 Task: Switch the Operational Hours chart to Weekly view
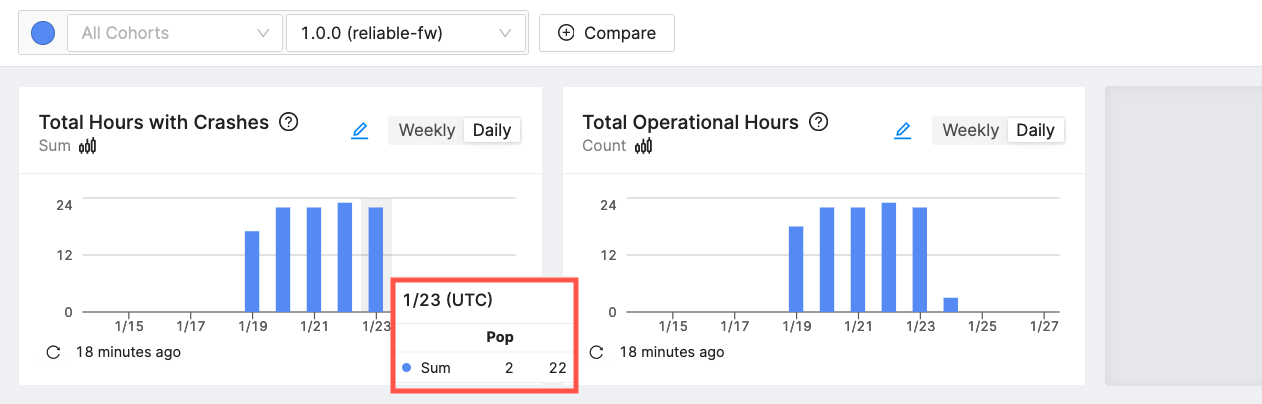[x=970, y=130]
